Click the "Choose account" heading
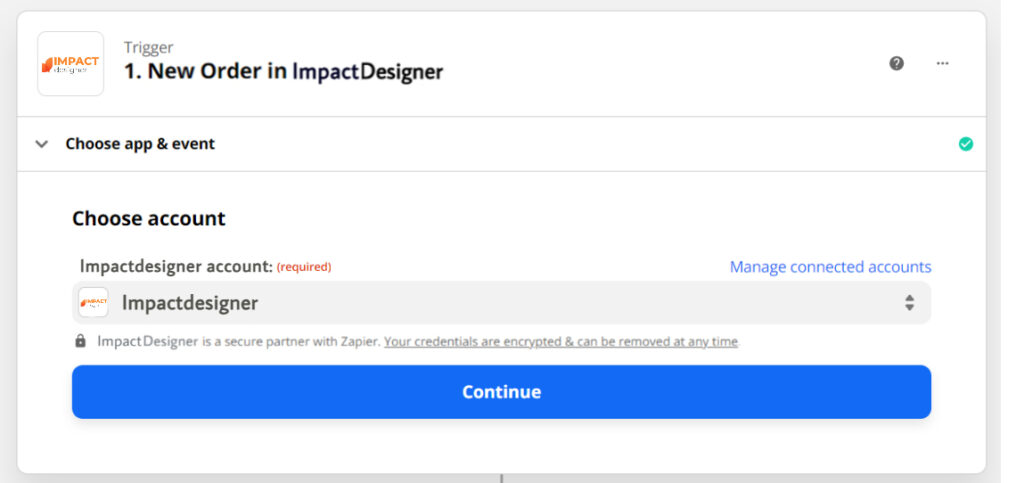This screenshot has height=483, width=1024. coord(149,218)
